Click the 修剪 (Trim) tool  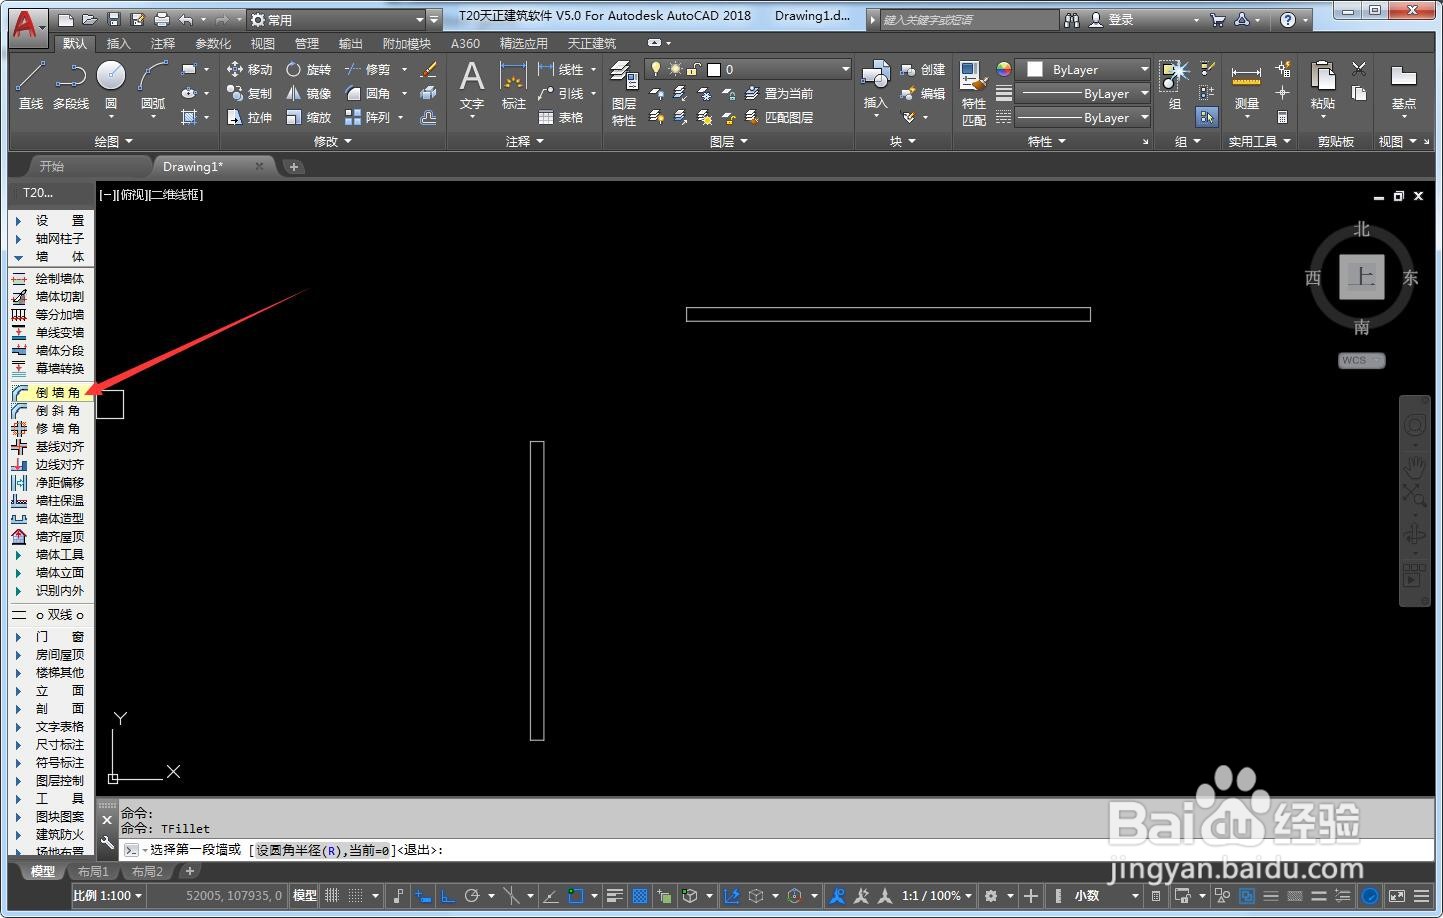pos(367,69)
